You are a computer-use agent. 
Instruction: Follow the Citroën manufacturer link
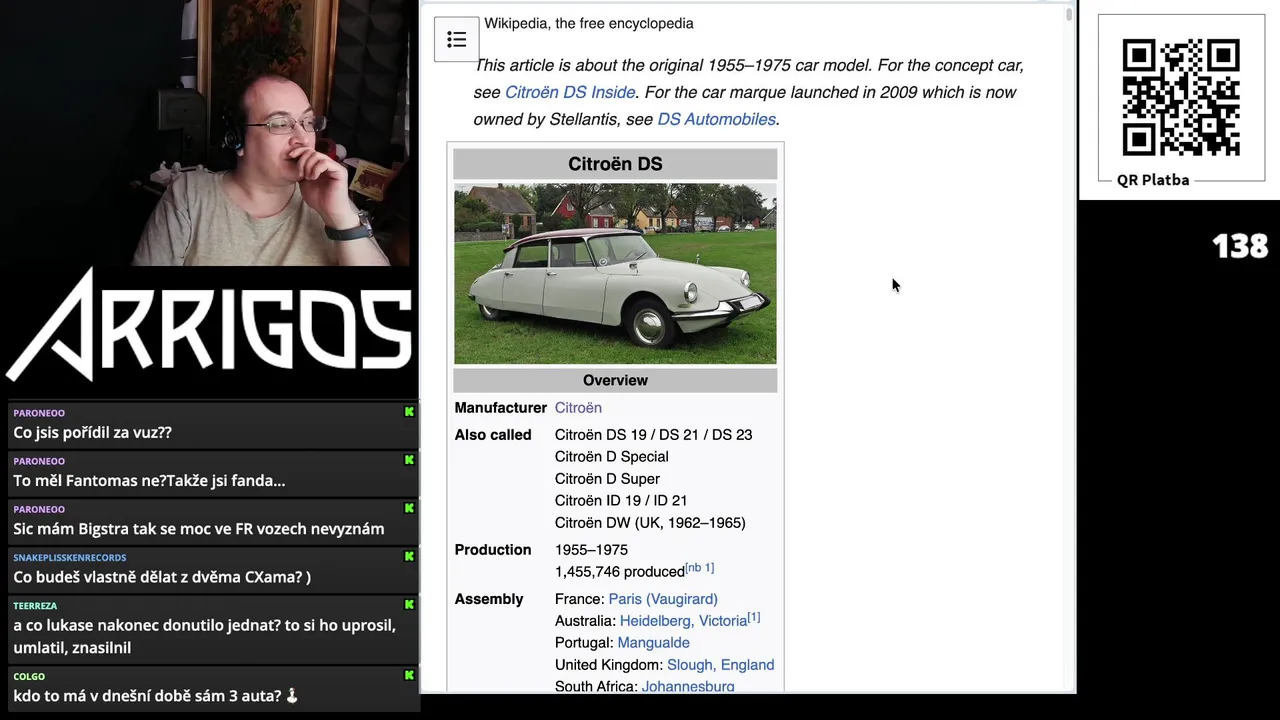pyautogui.click(x=578, y=408)
